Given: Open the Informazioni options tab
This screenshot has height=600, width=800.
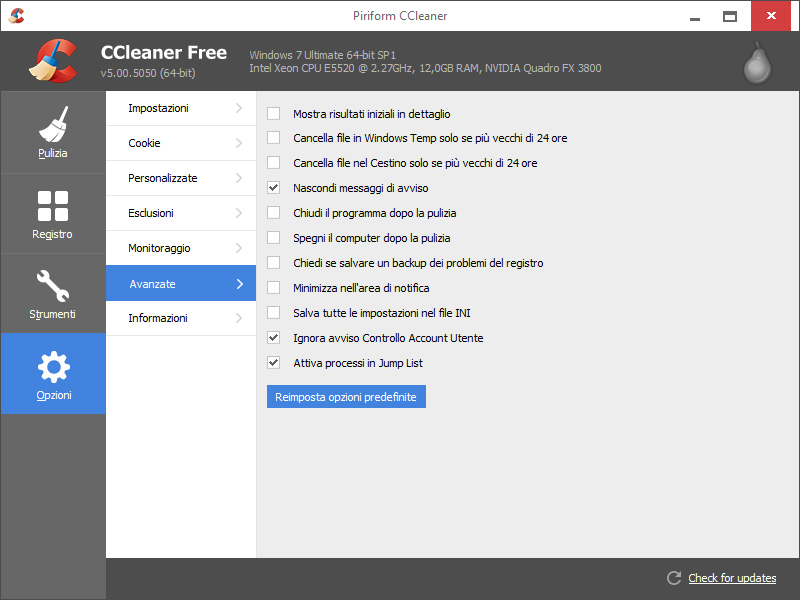Looking at the screenshot, I should pyautogui.click(x=181, y=318).
